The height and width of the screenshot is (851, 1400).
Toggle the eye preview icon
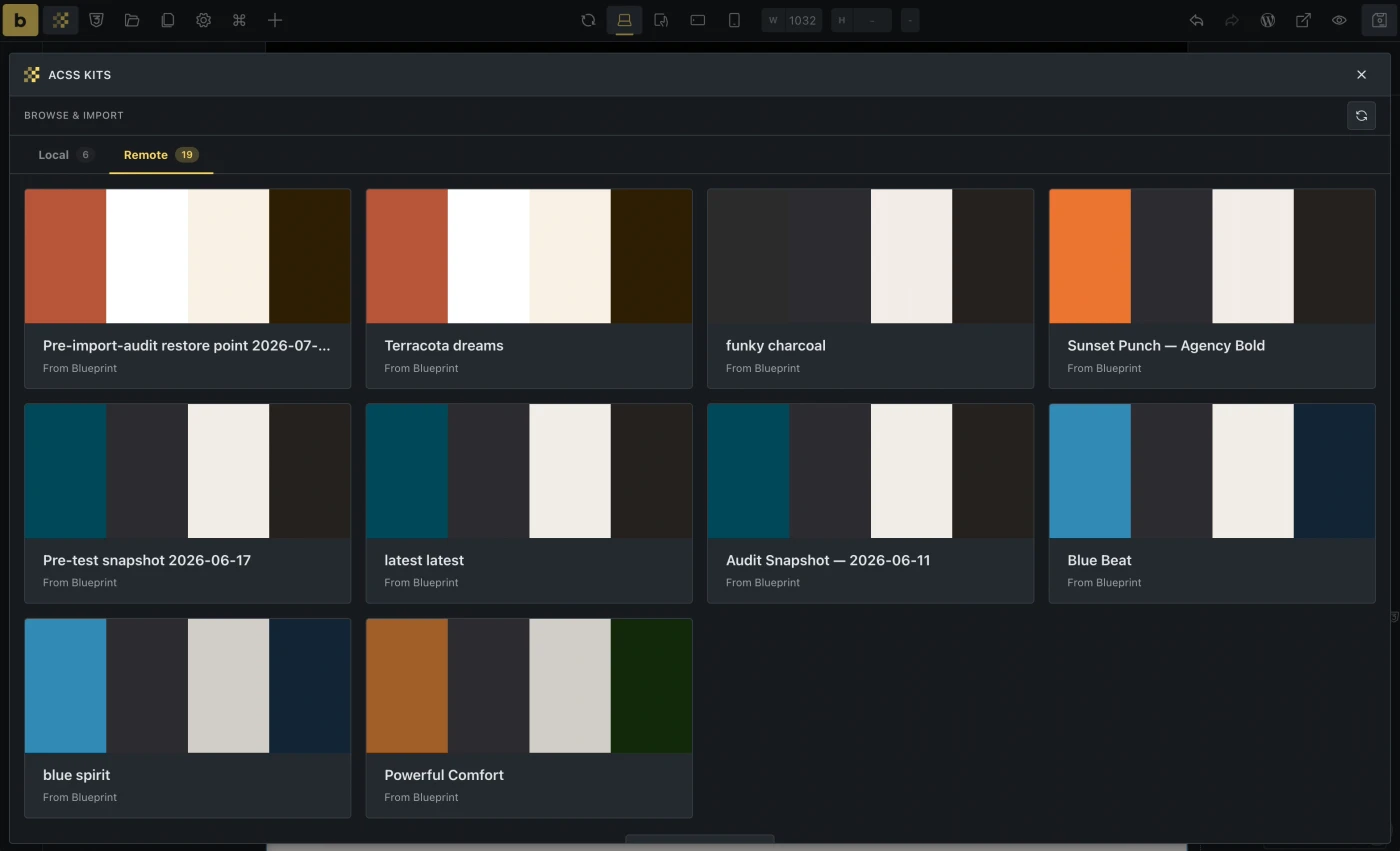pyautogui.click(x=1339, y=20)
